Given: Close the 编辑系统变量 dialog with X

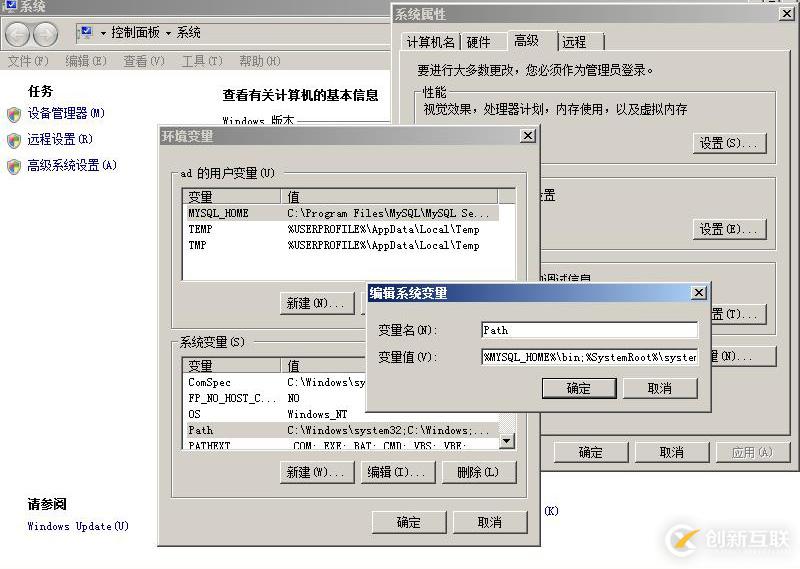Looking at the screenshot, I should [x=698, y=292].
